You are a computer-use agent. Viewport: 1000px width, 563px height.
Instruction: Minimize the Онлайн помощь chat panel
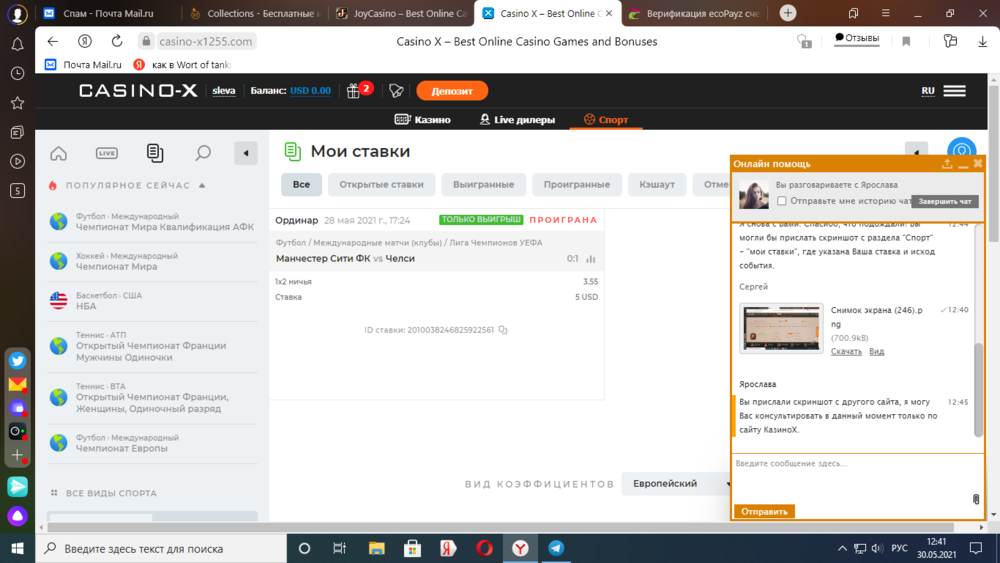pos(963,165)
